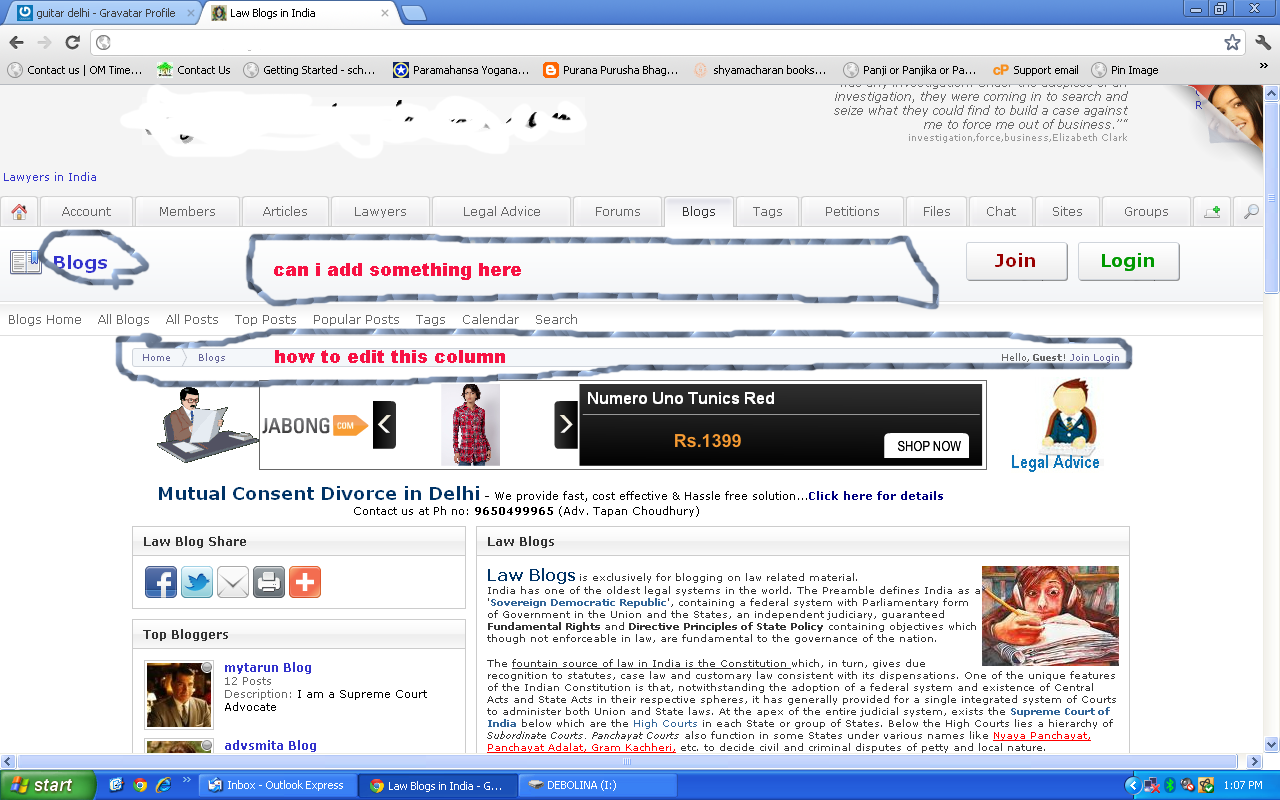Open Popular Posts

[356, 320]
